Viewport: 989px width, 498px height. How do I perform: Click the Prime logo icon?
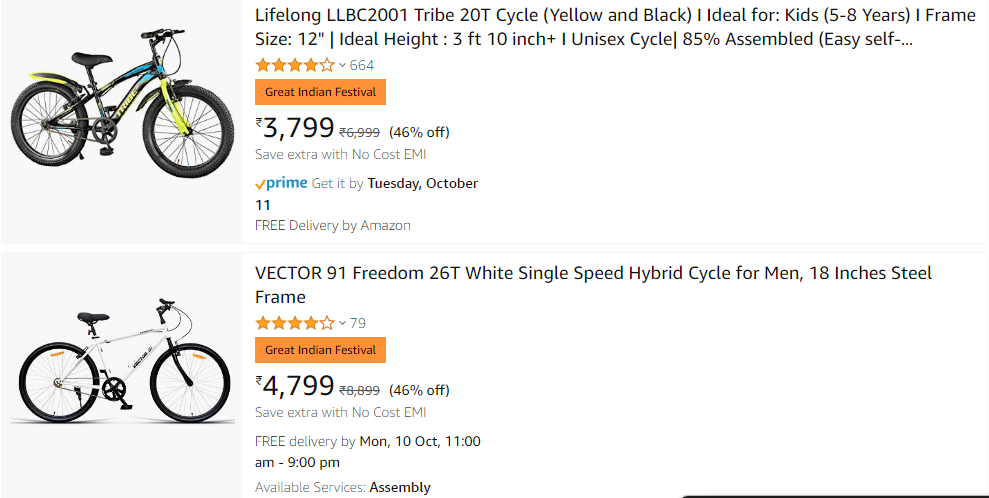click(281, 184)
